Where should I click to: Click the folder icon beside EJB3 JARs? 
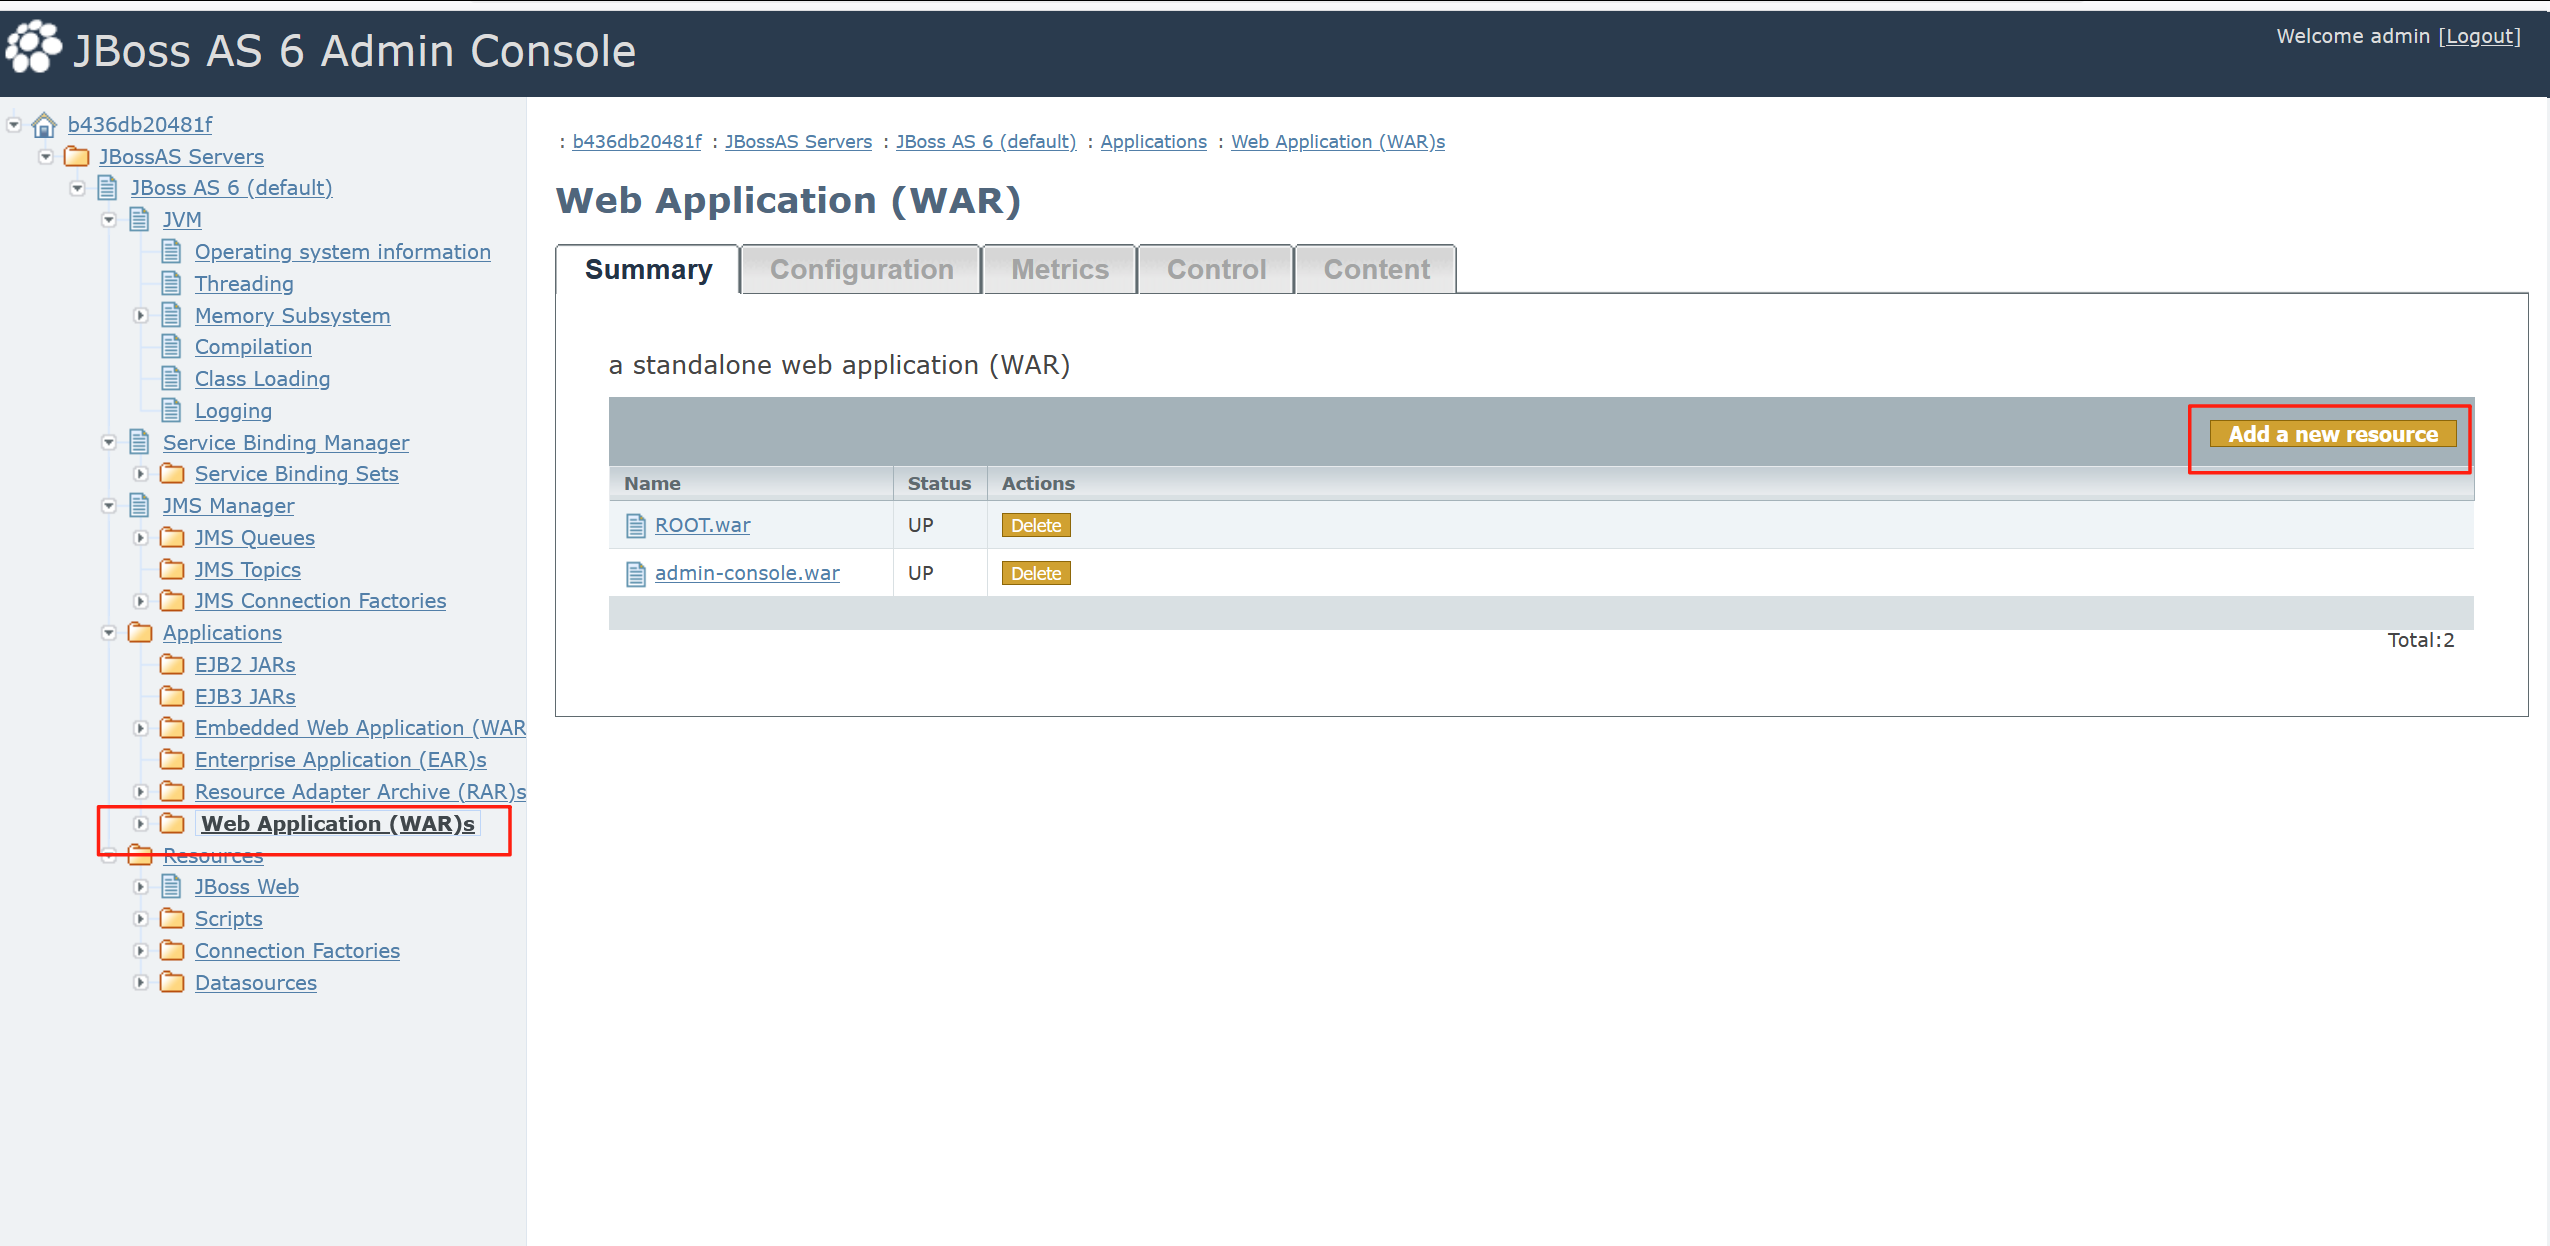point(172,696)
